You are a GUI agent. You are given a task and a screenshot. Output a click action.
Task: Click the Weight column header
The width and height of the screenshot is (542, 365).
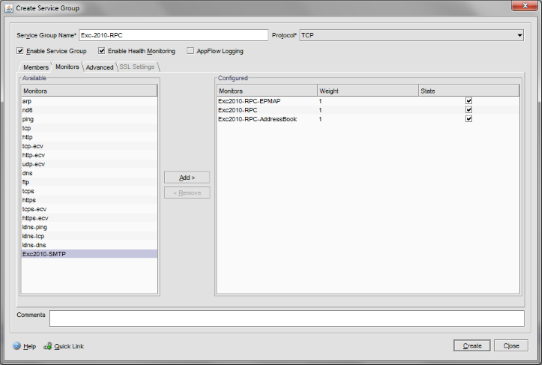coord(368,91)
